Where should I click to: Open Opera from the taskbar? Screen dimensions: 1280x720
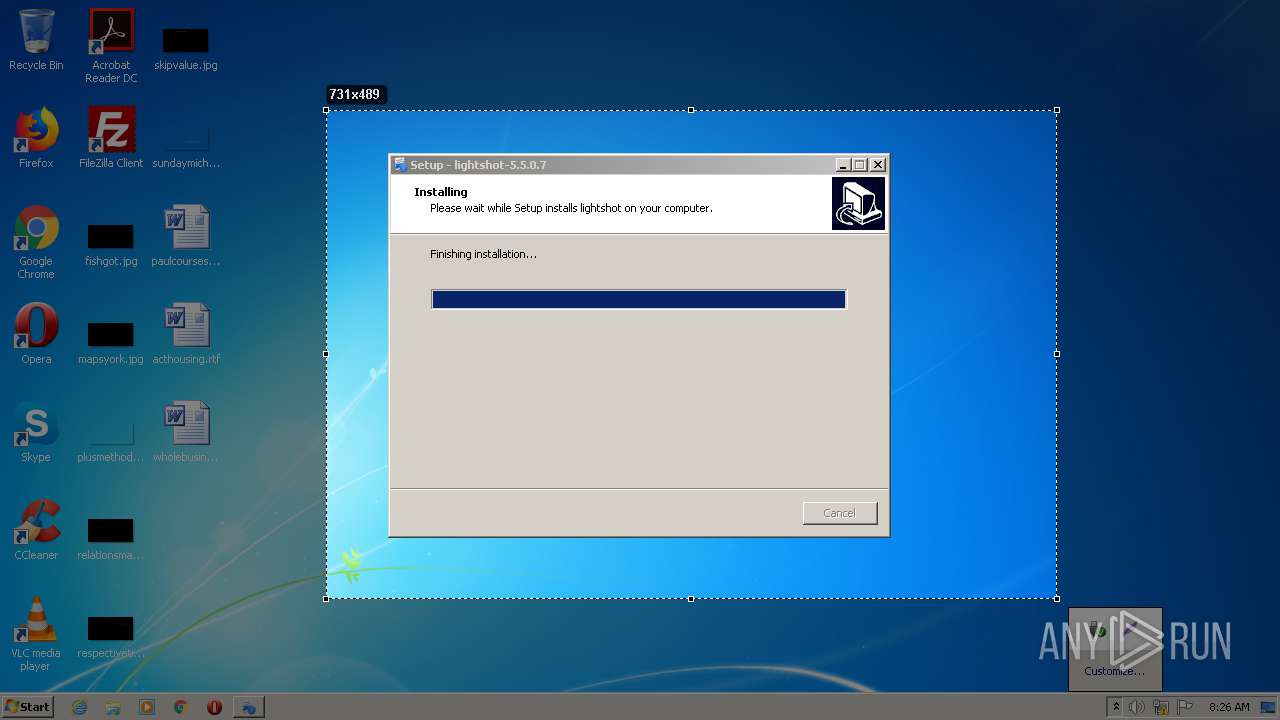(x=214, y=707)
